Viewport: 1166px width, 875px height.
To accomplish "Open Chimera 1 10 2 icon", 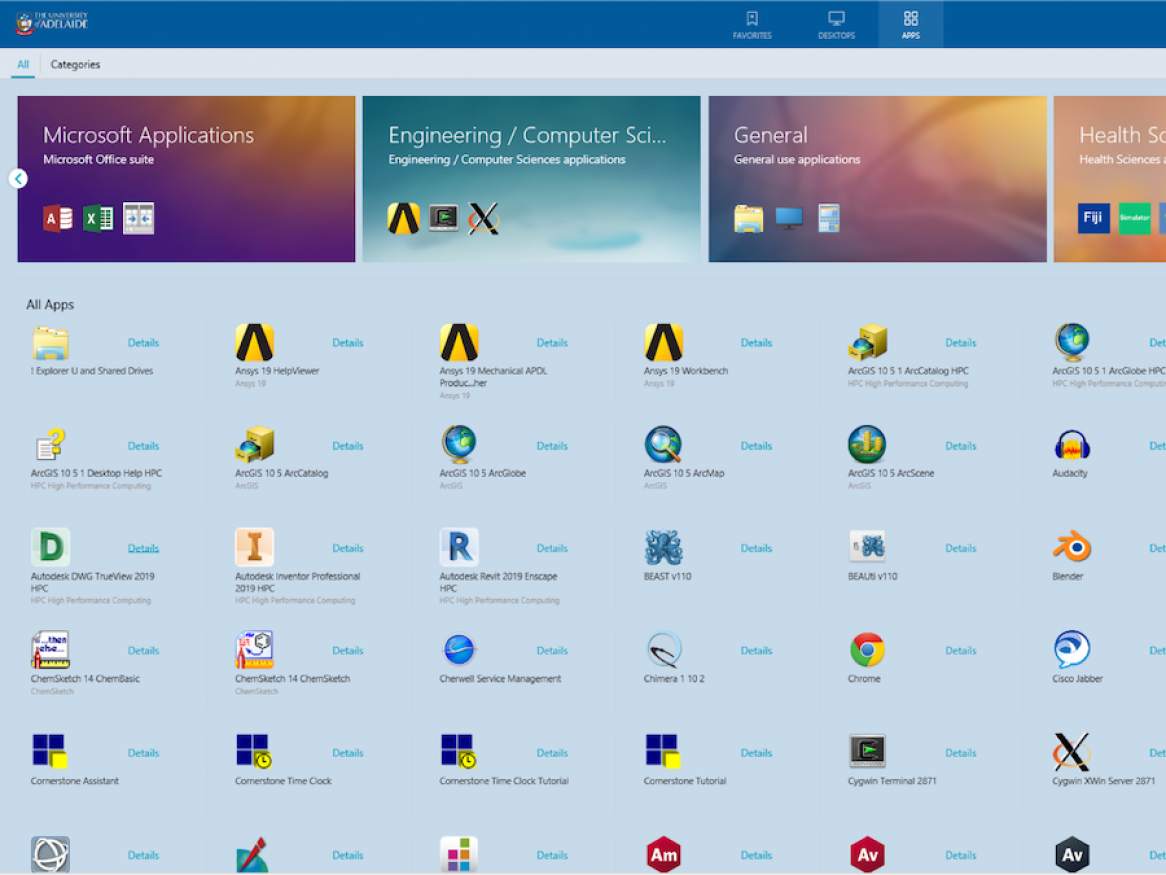I will (663, 650).
